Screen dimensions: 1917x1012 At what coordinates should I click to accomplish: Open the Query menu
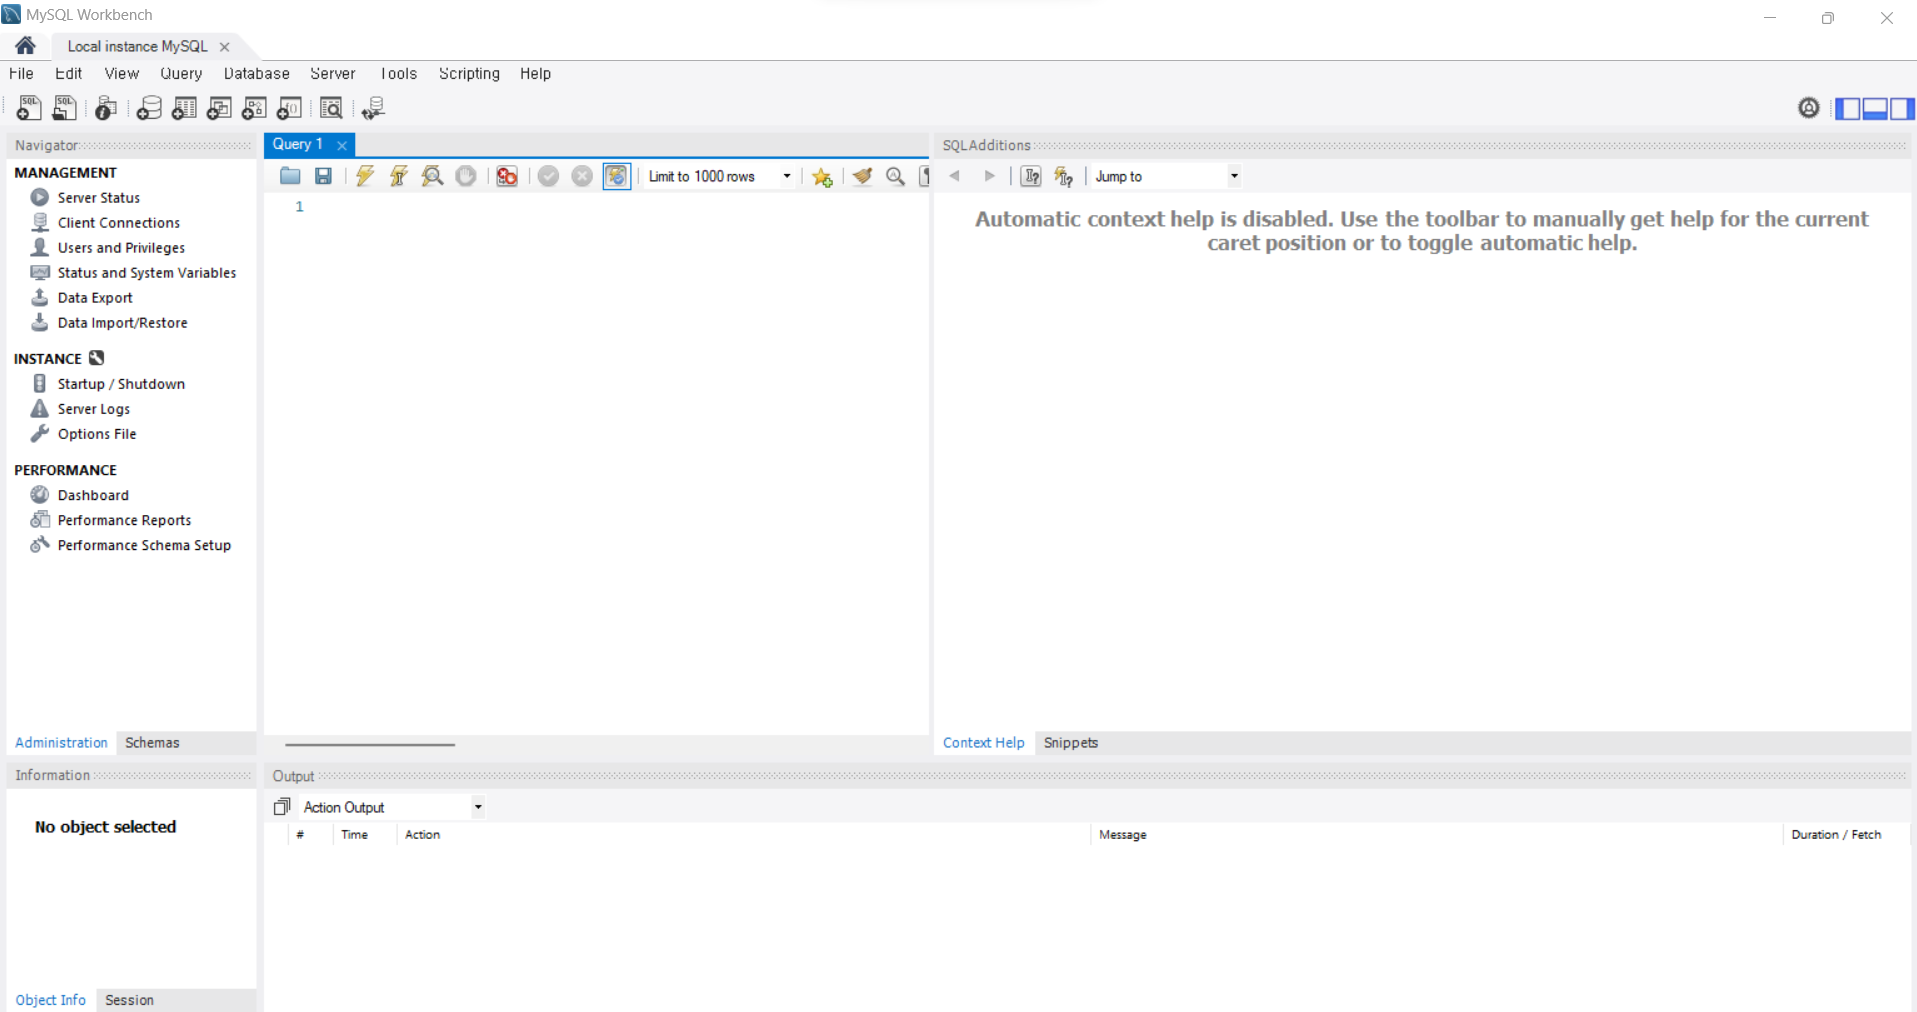coord(181,74)
